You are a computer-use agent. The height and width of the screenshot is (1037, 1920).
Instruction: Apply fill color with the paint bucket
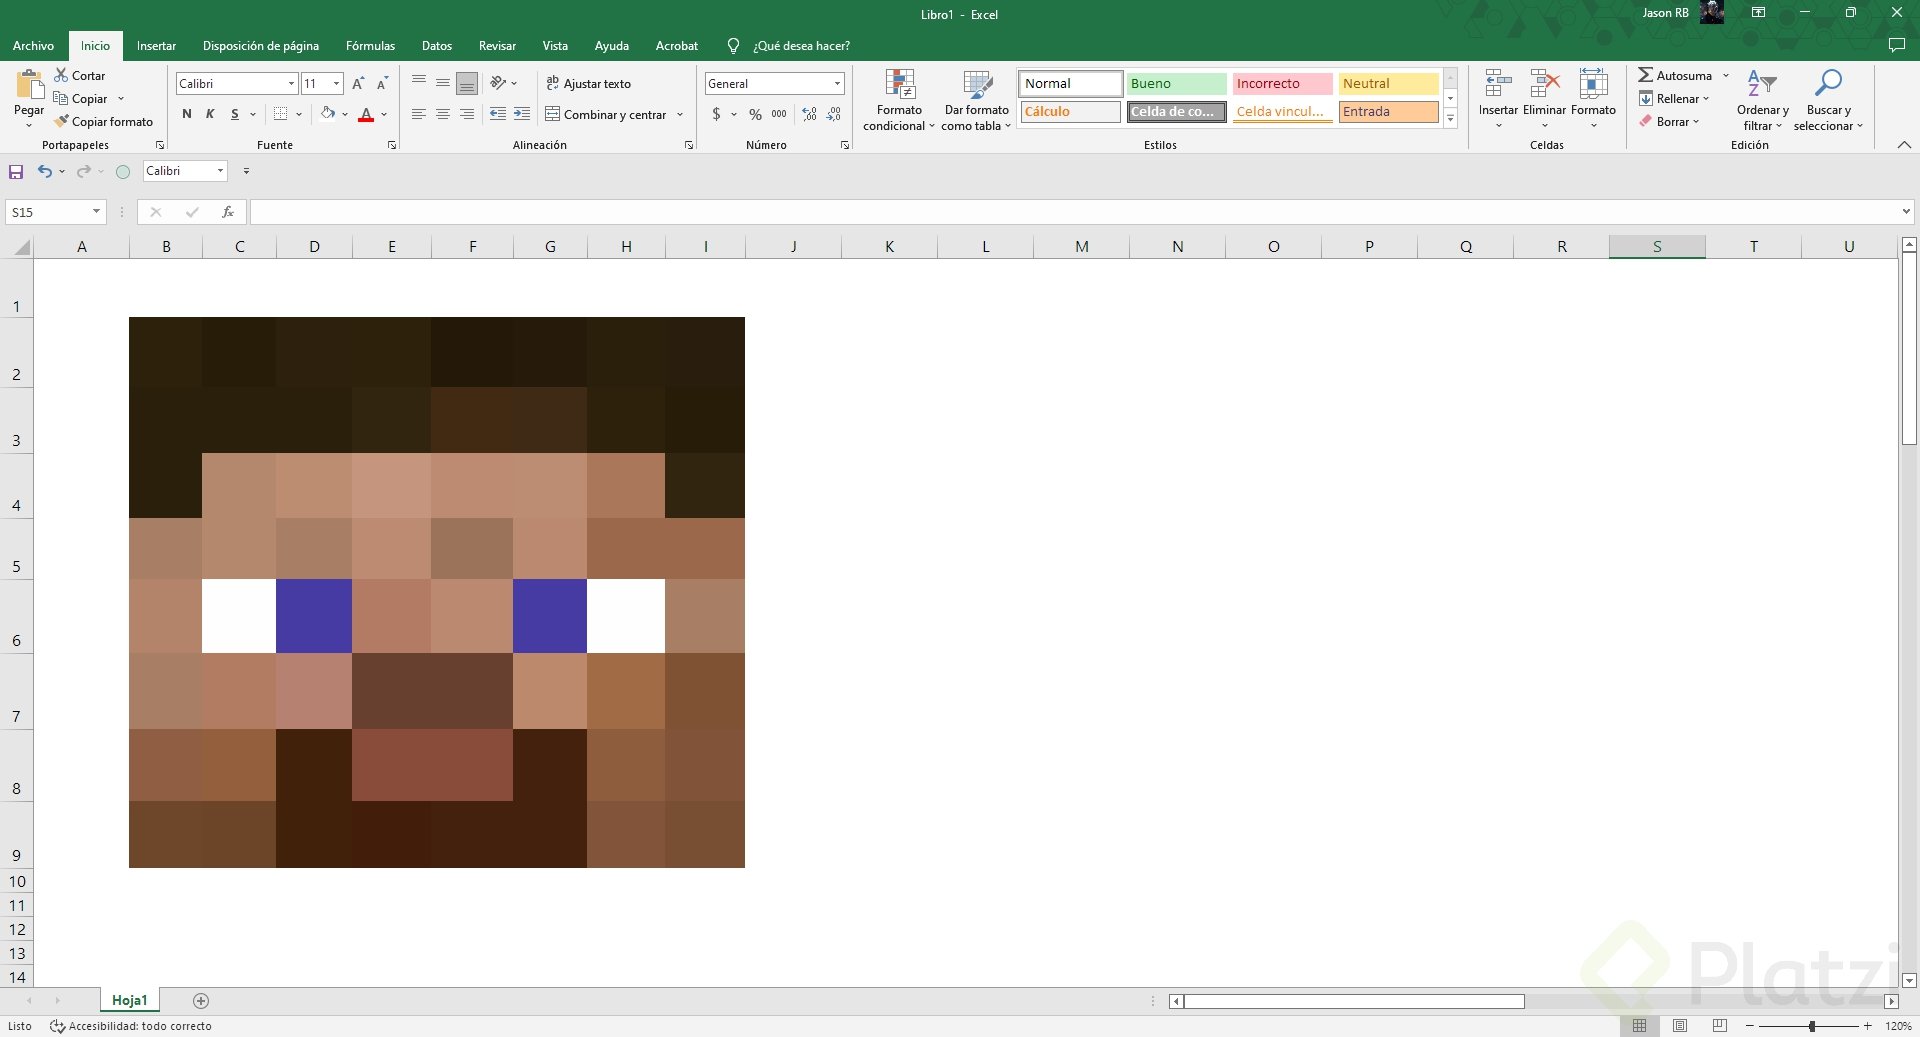pyautogui.click(x=327, y=114)
